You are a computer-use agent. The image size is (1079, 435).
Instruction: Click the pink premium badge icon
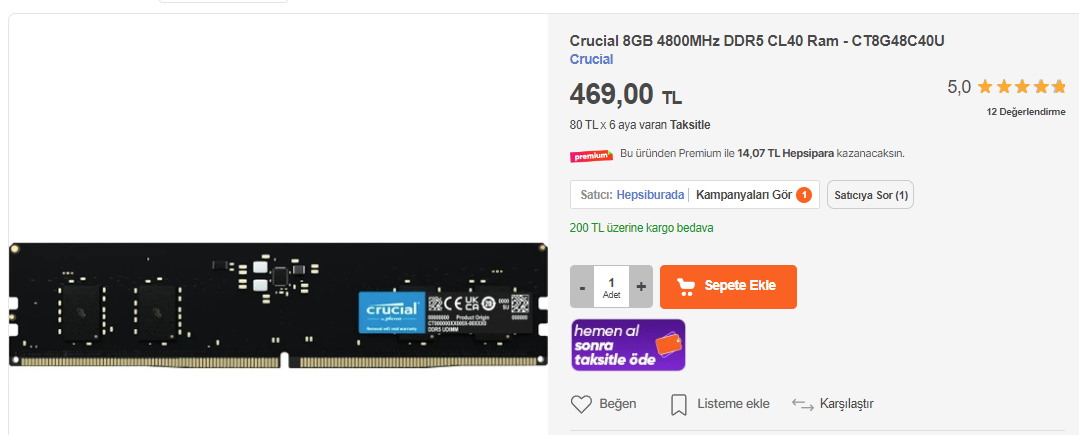pos(591,156)
